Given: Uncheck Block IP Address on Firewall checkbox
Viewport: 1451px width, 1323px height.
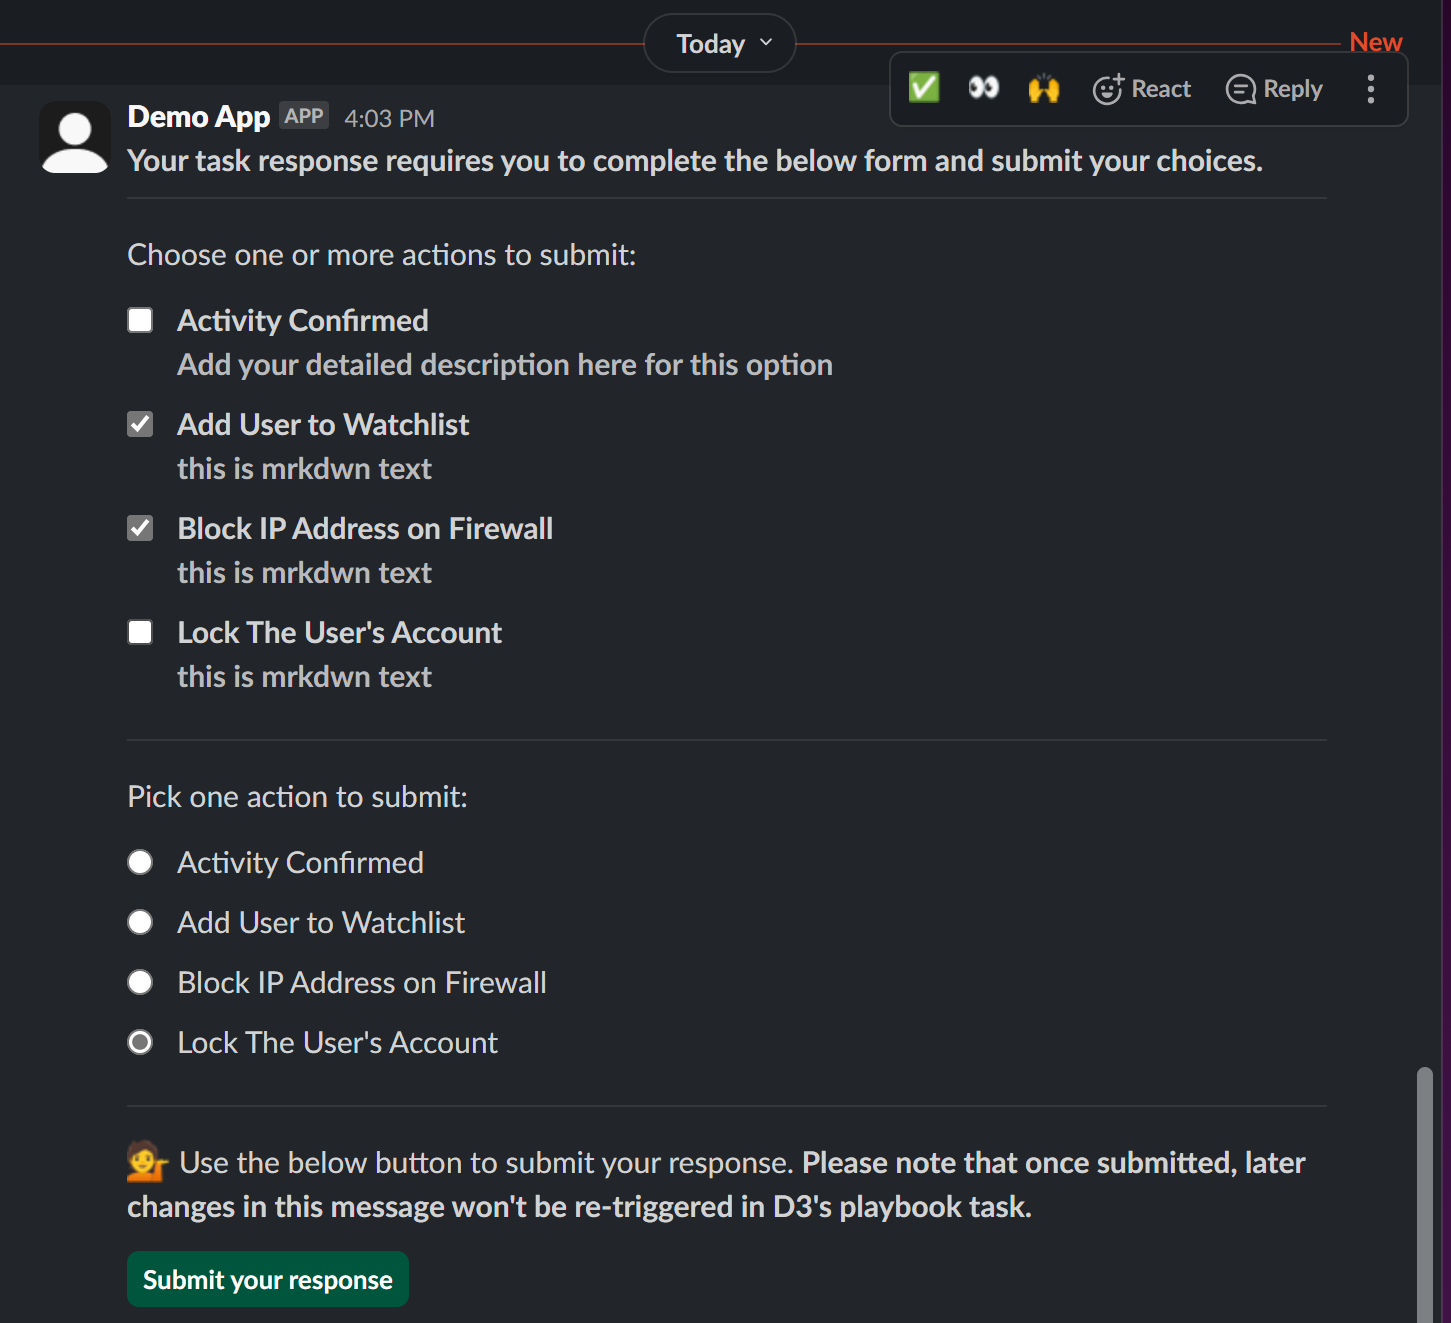Looking at the screenshot, I should pyautogui.click(x=140, y=528).
